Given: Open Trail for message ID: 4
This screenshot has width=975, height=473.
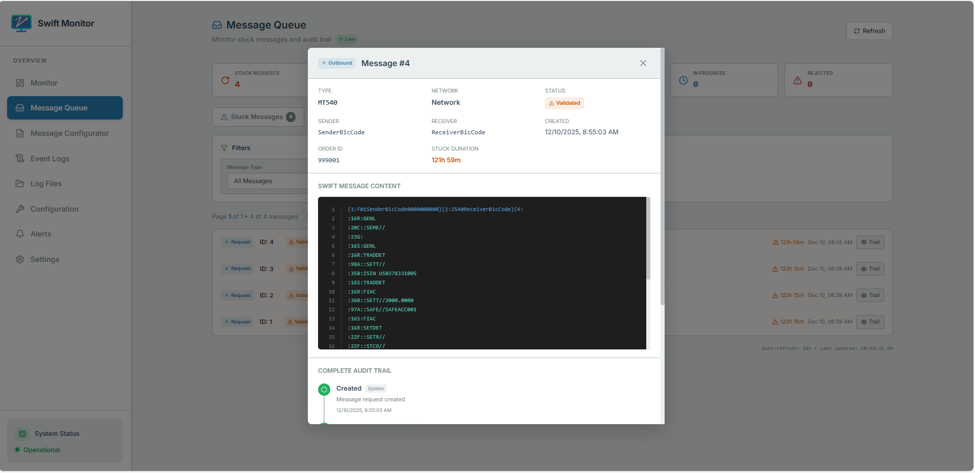Looking at the screenshot, I should 869,242.
